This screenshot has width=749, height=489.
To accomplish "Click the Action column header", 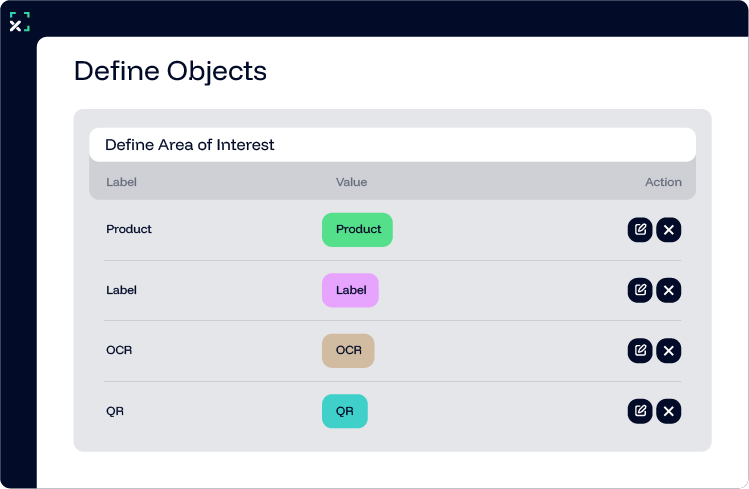I will 663,182.
